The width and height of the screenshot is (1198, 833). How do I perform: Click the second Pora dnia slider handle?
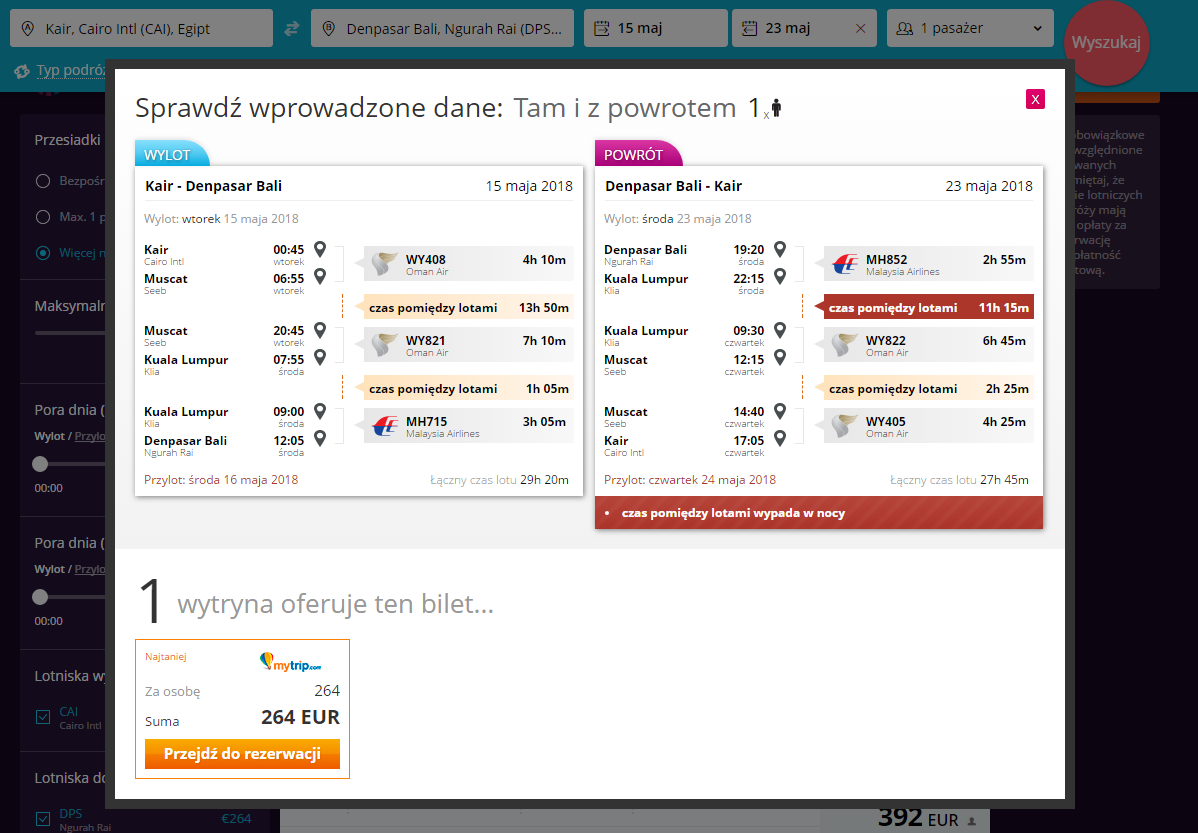(40, 597)
